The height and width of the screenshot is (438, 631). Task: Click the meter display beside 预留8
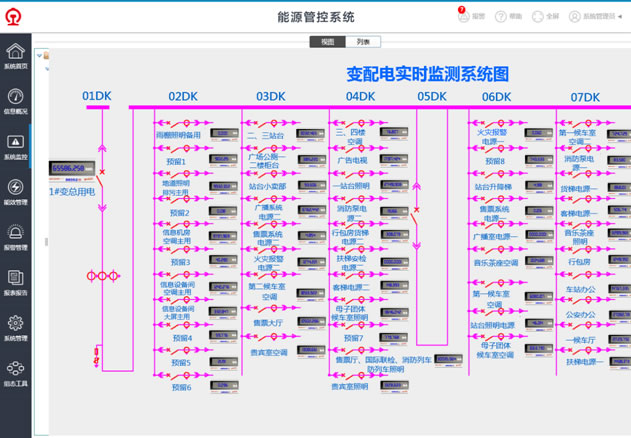[539, 160]
